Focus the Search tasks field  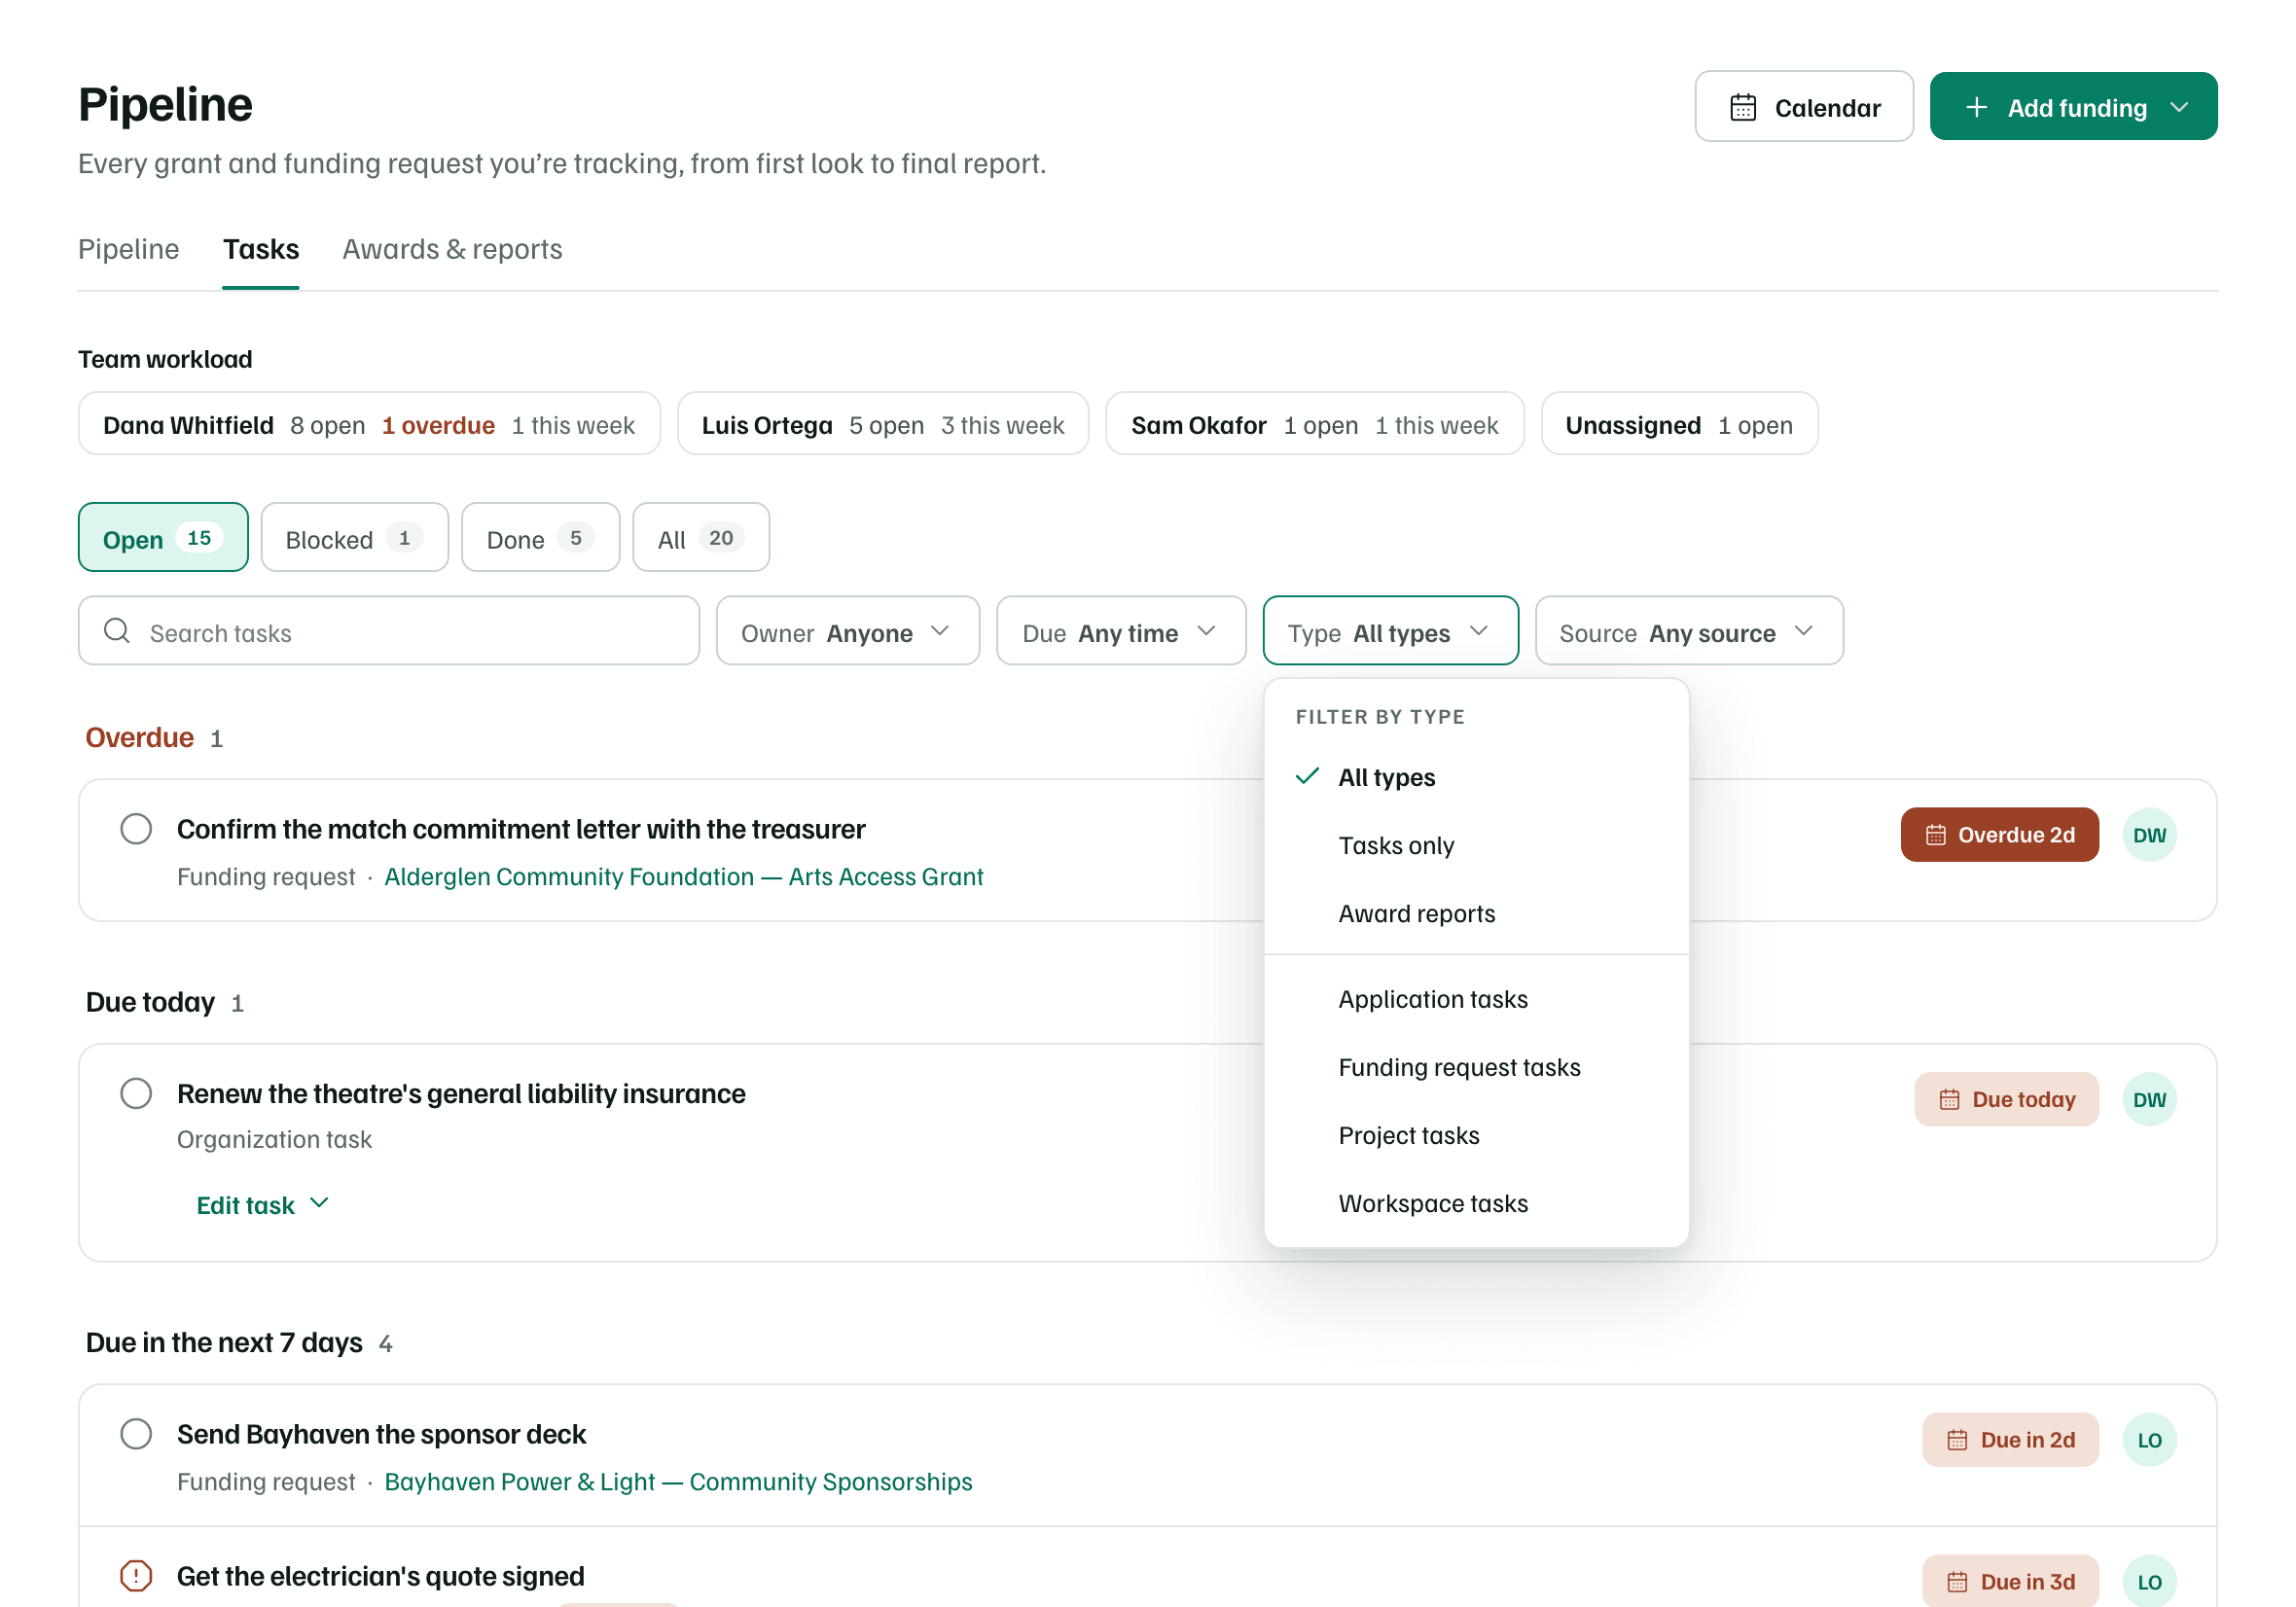389,631
